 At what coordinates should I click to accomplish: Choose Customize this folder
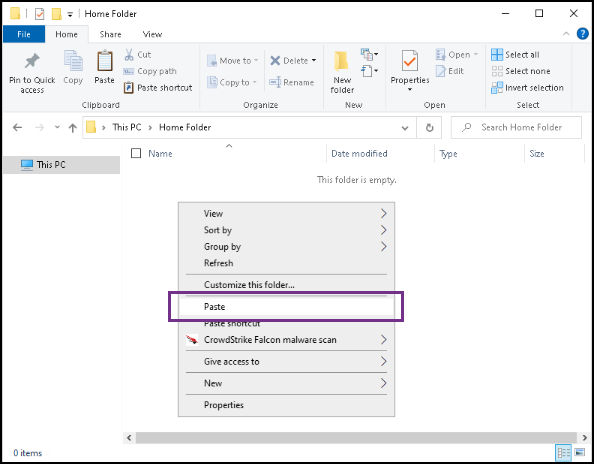[x=286, y=285]
